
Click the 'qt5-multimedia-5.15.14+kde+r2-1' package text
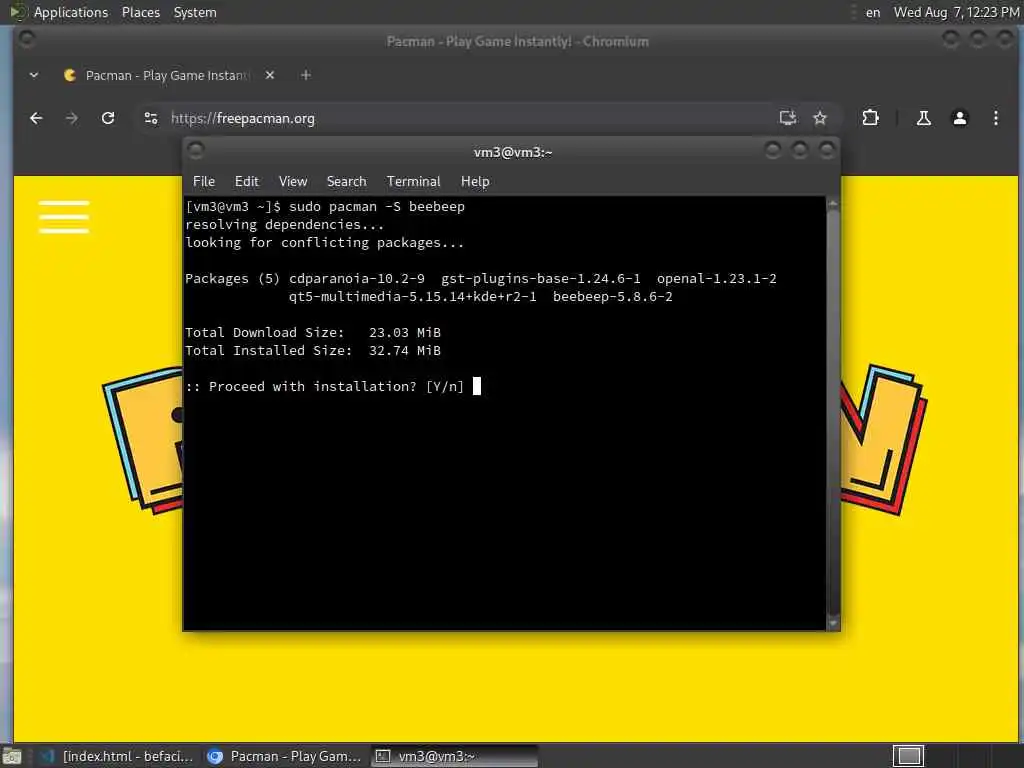point(413,296)
